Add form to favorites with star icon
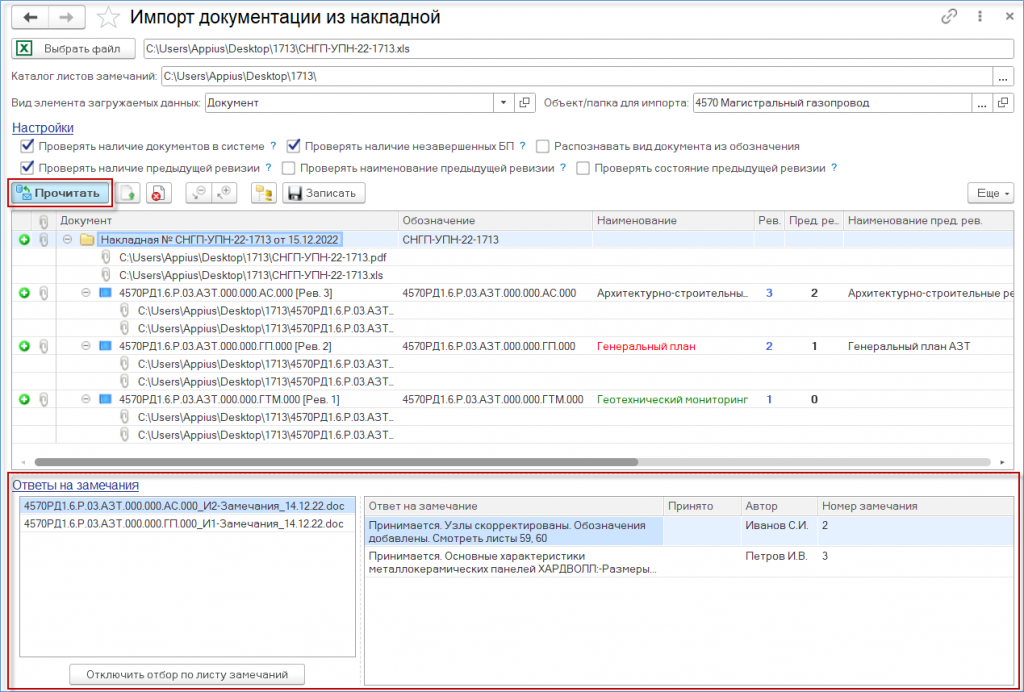 112,18
